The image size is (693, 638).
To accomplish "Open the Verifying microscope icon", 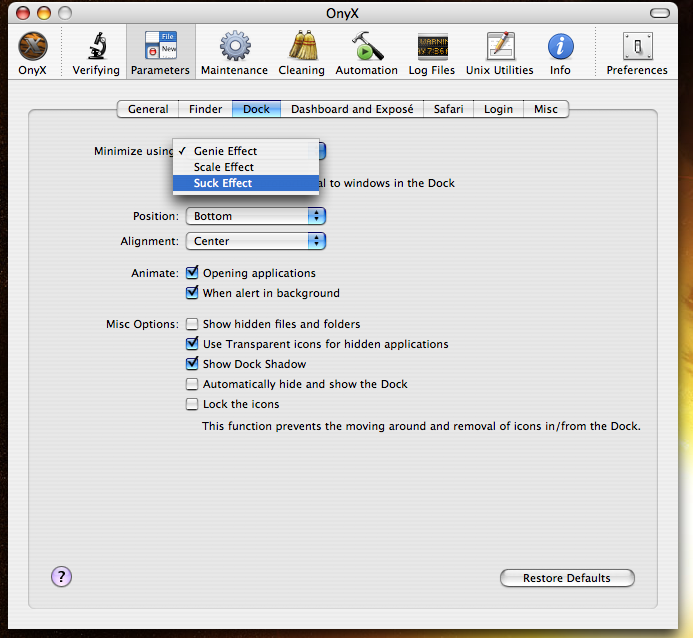I will pyautogui.click(x=97, y=46).
